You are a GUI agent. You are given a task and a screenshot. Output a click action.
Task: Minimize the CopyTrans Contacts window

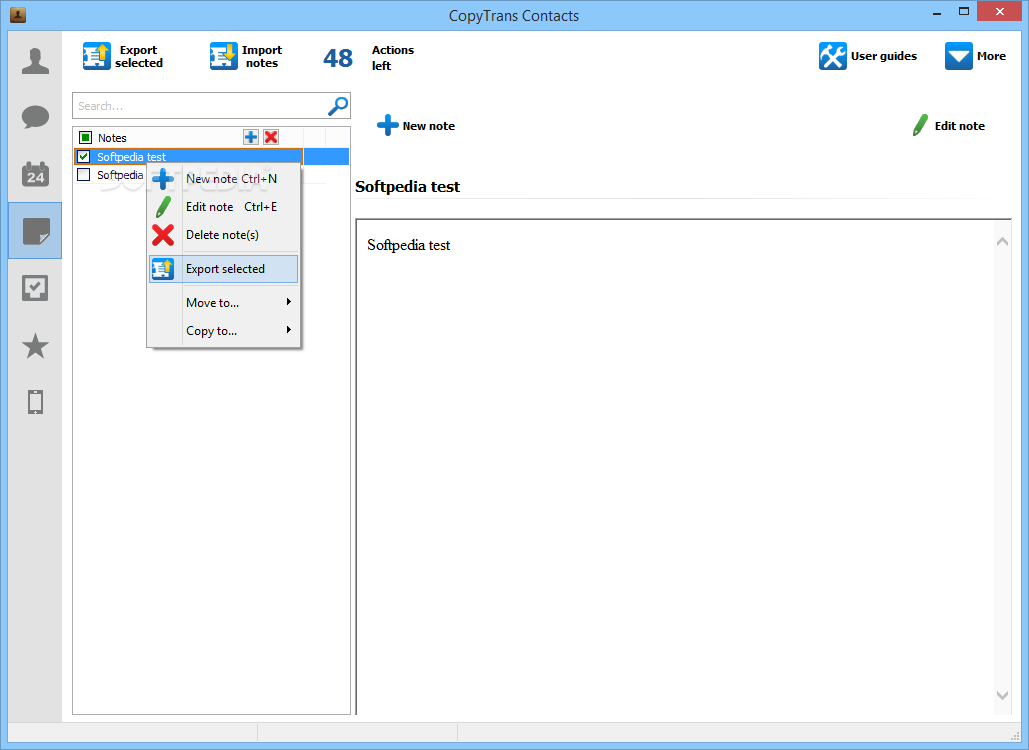937,12
